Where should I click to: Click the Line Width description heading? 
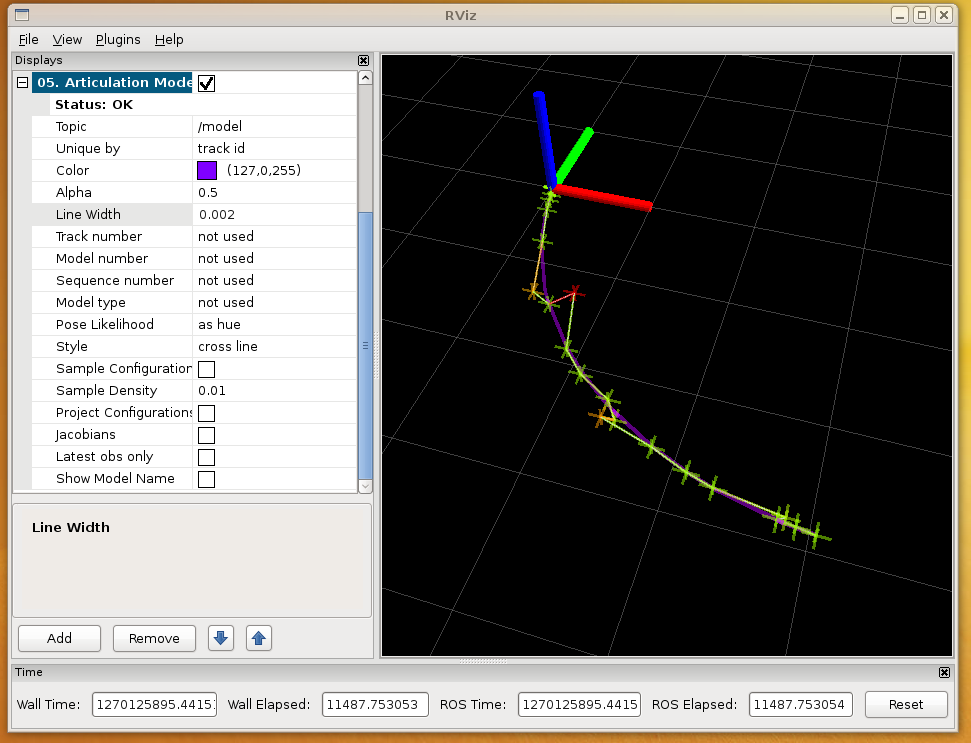click(71, 528)
